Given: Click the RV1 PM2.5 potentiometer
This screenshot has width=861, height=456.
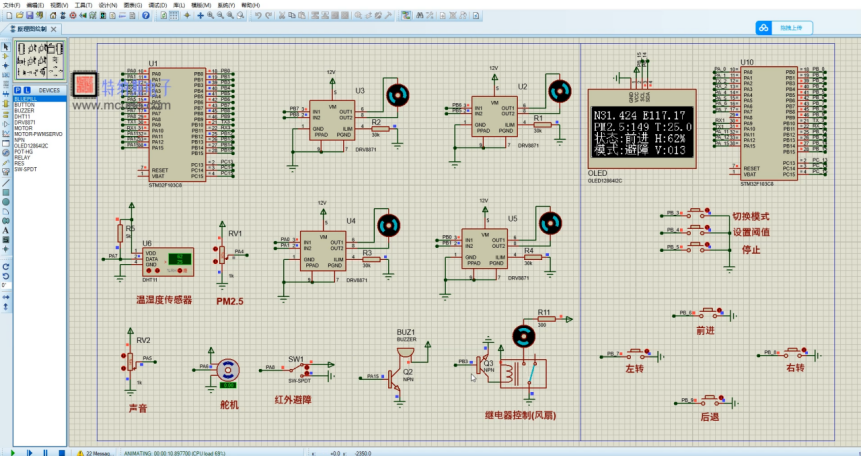Looking at the screenshot, I should pyautogui.click(x=222, y=254).
